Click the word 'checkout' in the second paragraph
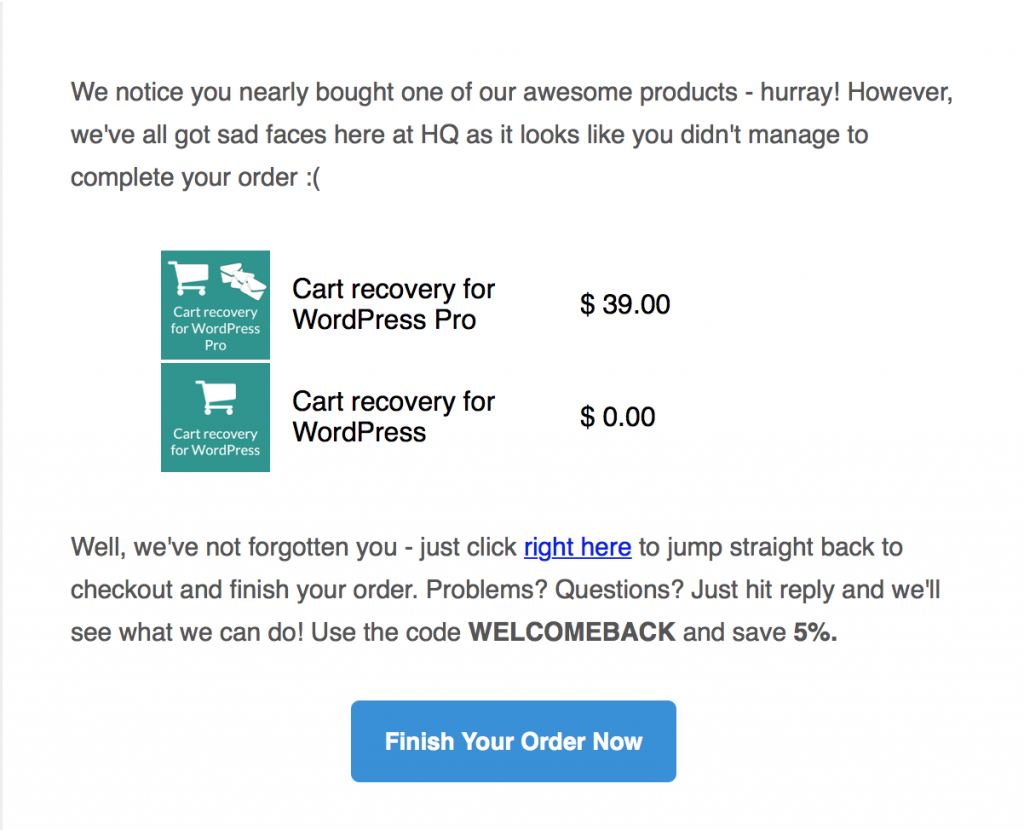Screen dimensions: 1024x830 (x=122, y=590)
